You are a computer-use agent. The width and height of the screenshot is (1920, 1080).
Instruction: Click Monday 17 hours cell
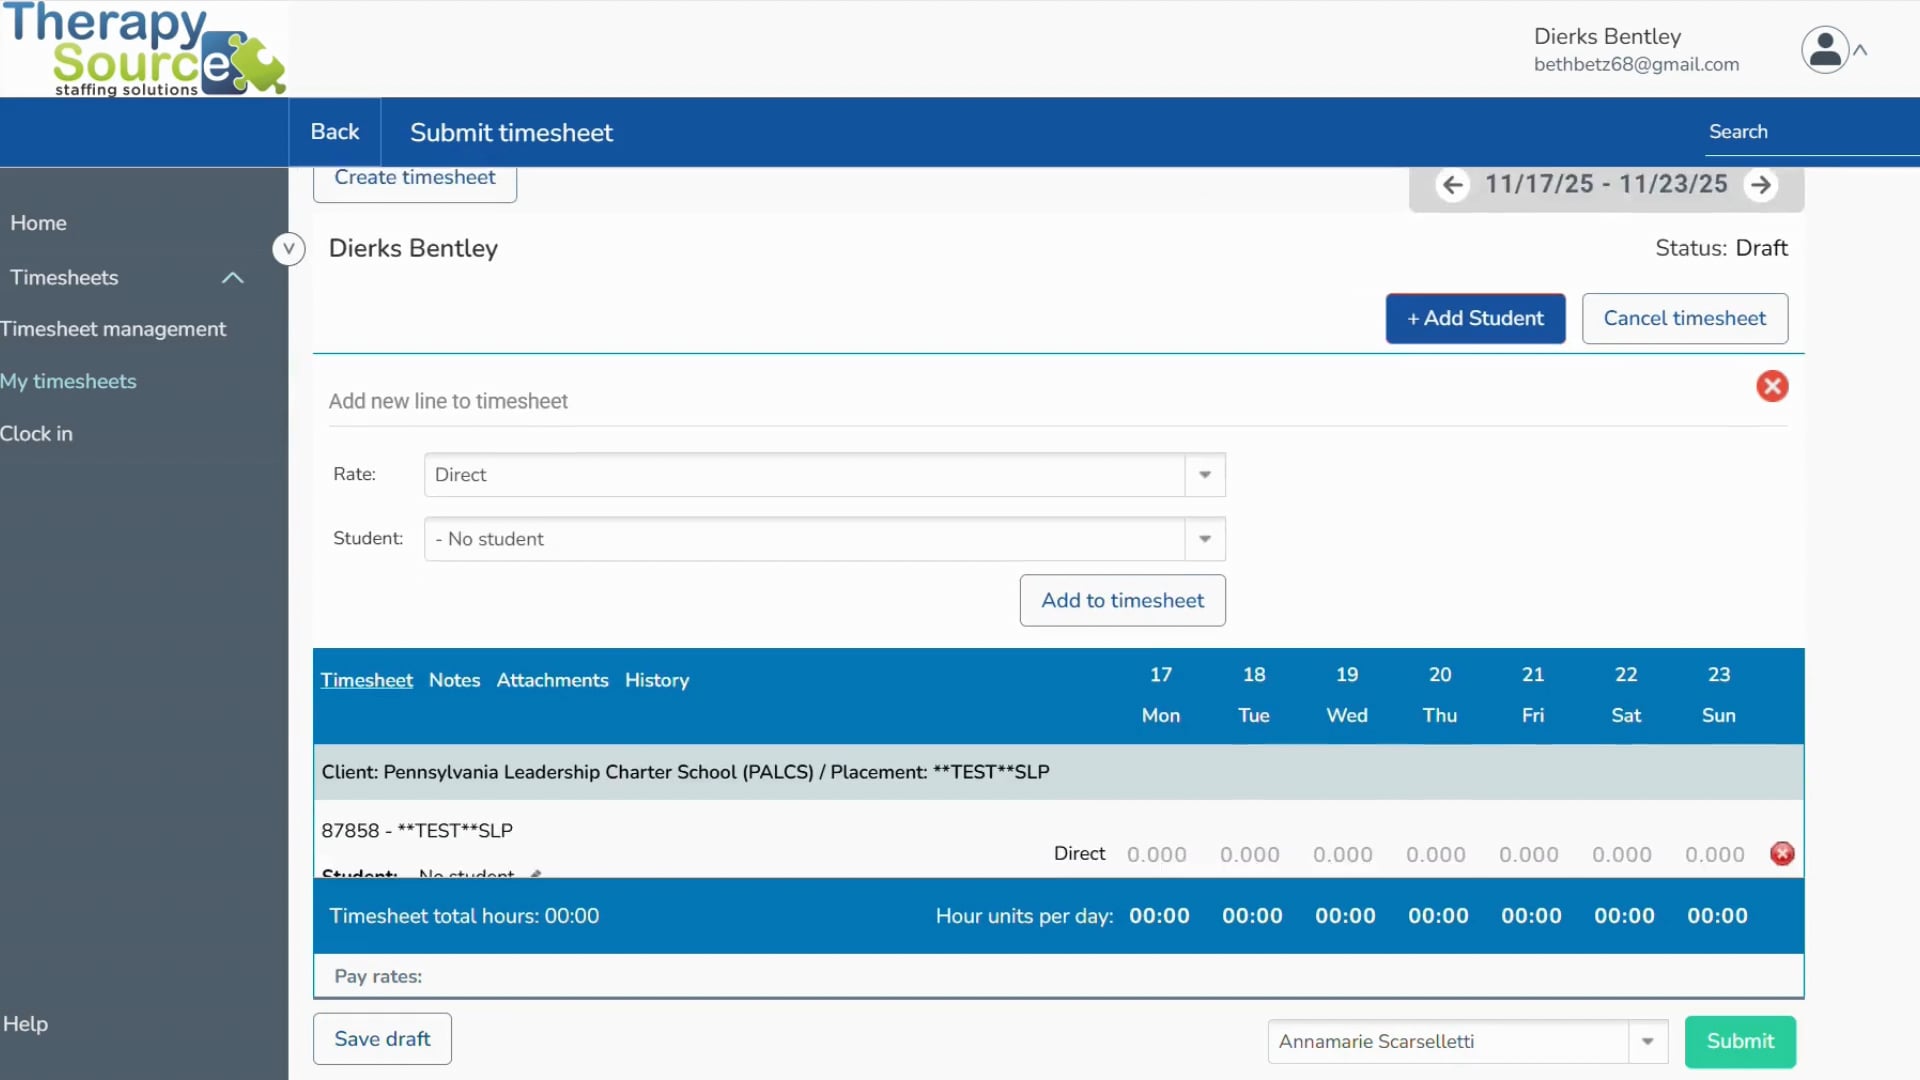pyautogui.click(x=1157, y=855)
